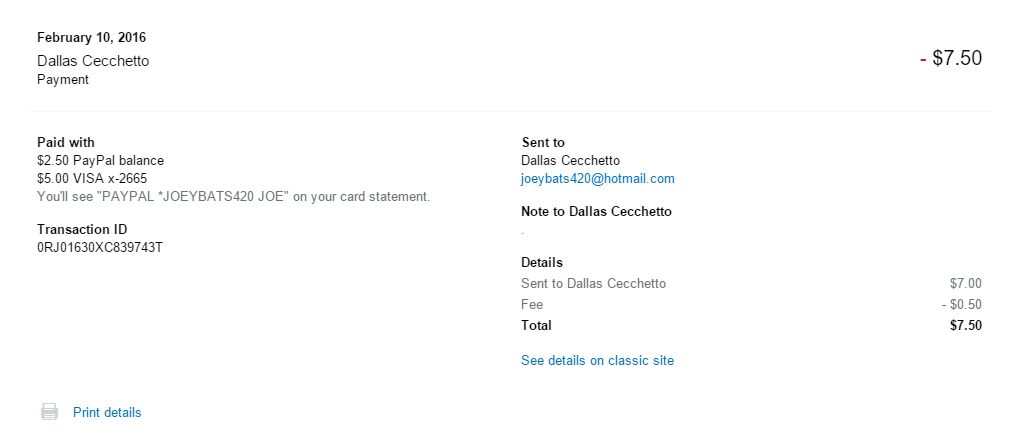This screenshot has height=439, width=1030.
Task: Click the Note to Dallas Cecchetto heading
Action: pos(596,211)
